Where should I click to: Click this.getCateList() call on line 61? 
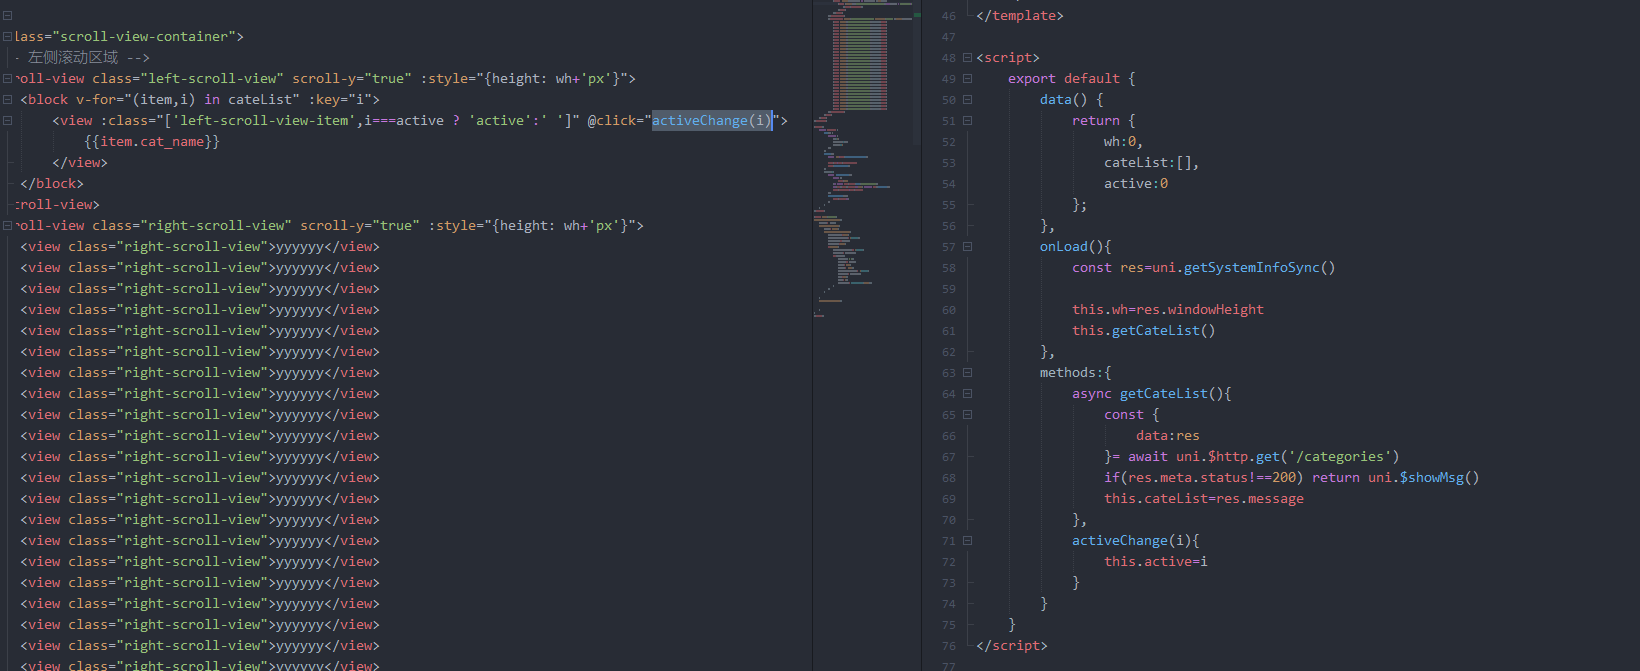tap(1144, 331)
